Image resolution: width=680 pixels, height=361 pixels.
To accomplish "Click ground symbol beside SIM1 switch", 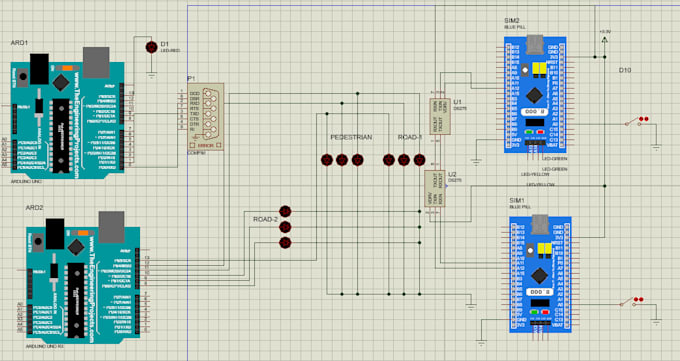I will click(656, 322).
